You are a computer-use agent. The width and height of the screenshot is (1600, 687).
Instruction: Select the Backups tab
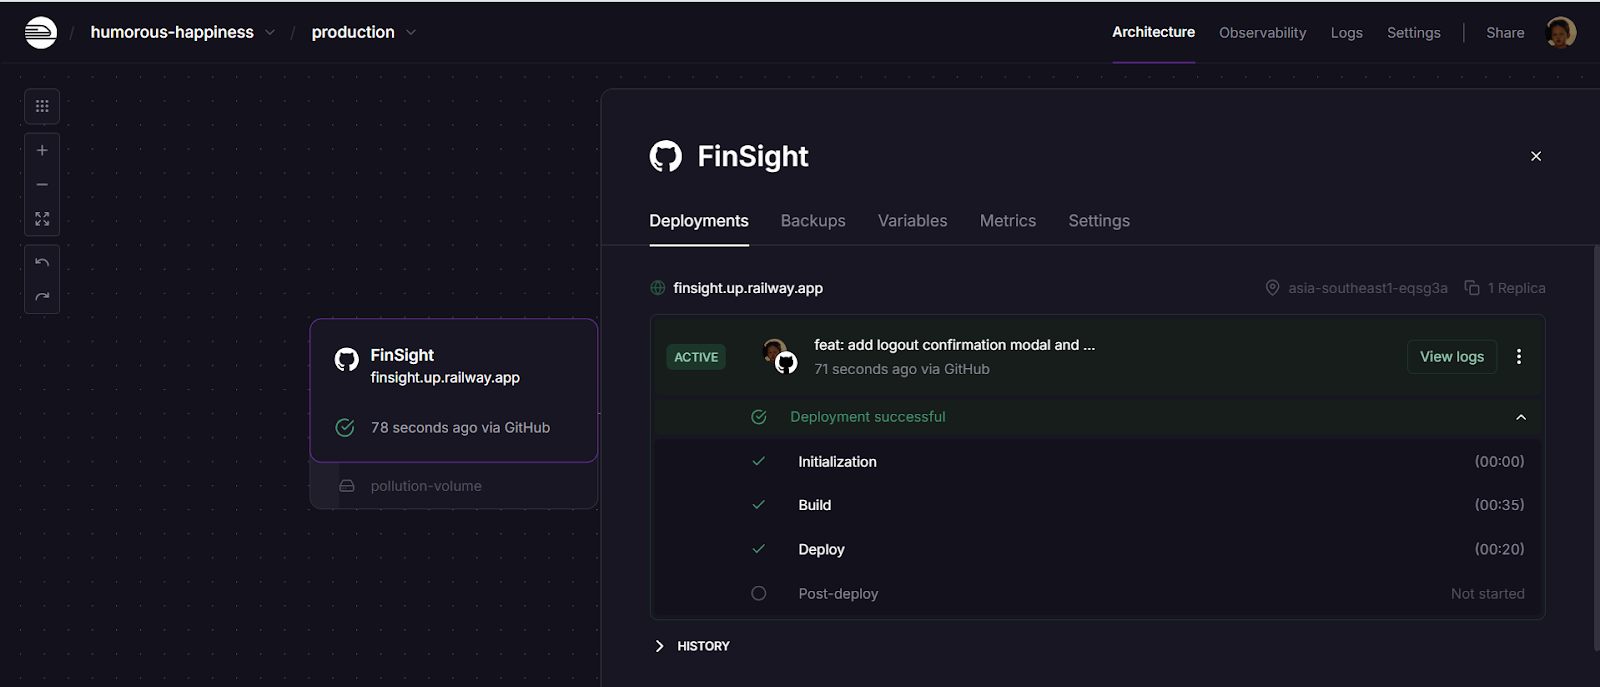point(813,221)
